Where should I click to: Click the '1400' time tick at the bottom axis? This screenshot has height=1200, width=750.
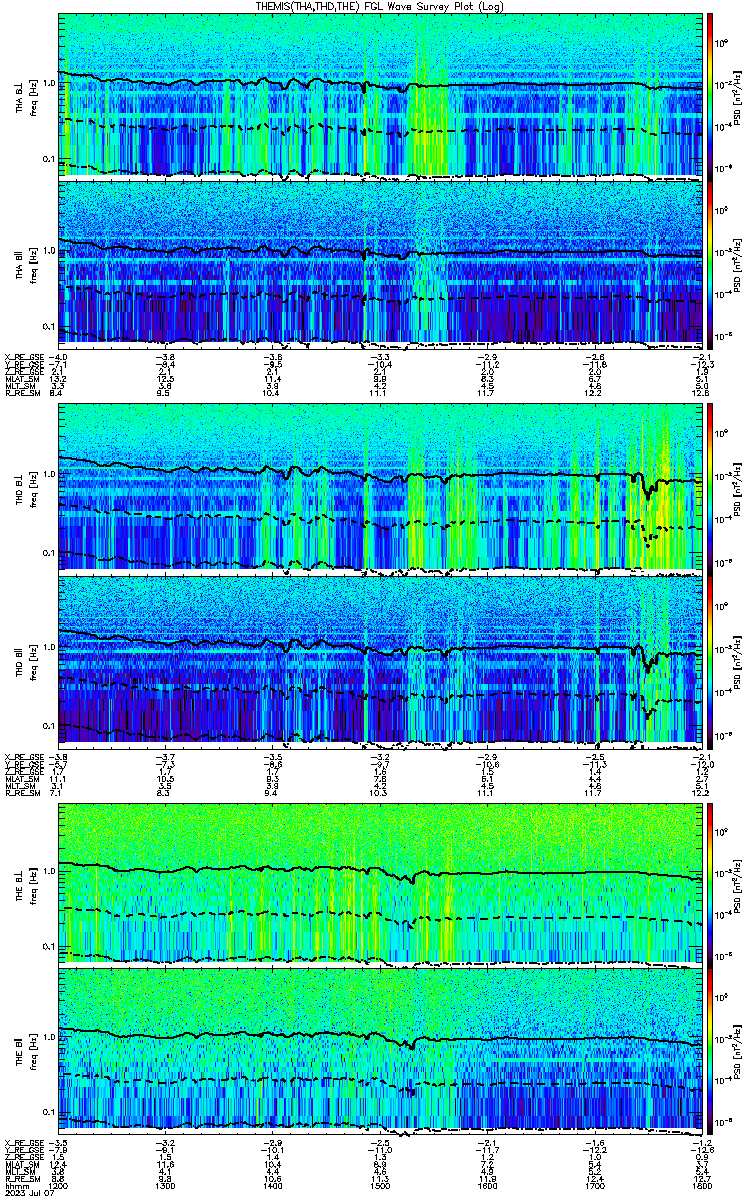pos(273,1184)
